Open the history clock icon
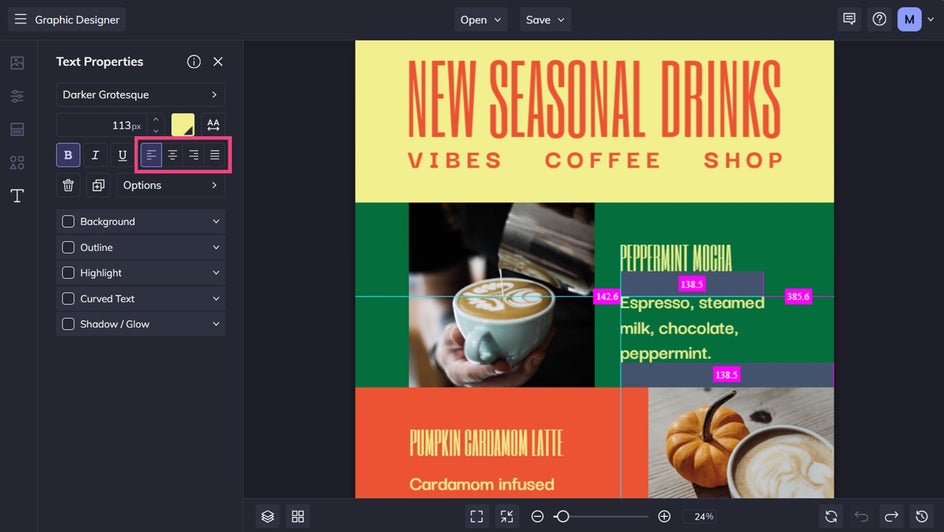Viewport: 944px width, 532px height. [x=921, y=516]
